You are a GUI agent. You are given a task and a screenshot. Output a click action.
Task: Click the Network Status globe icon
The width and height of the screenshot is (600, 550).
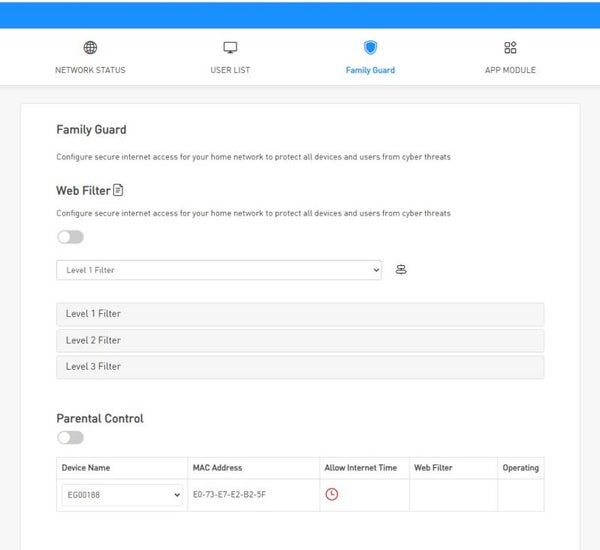(x=90, y=48)
